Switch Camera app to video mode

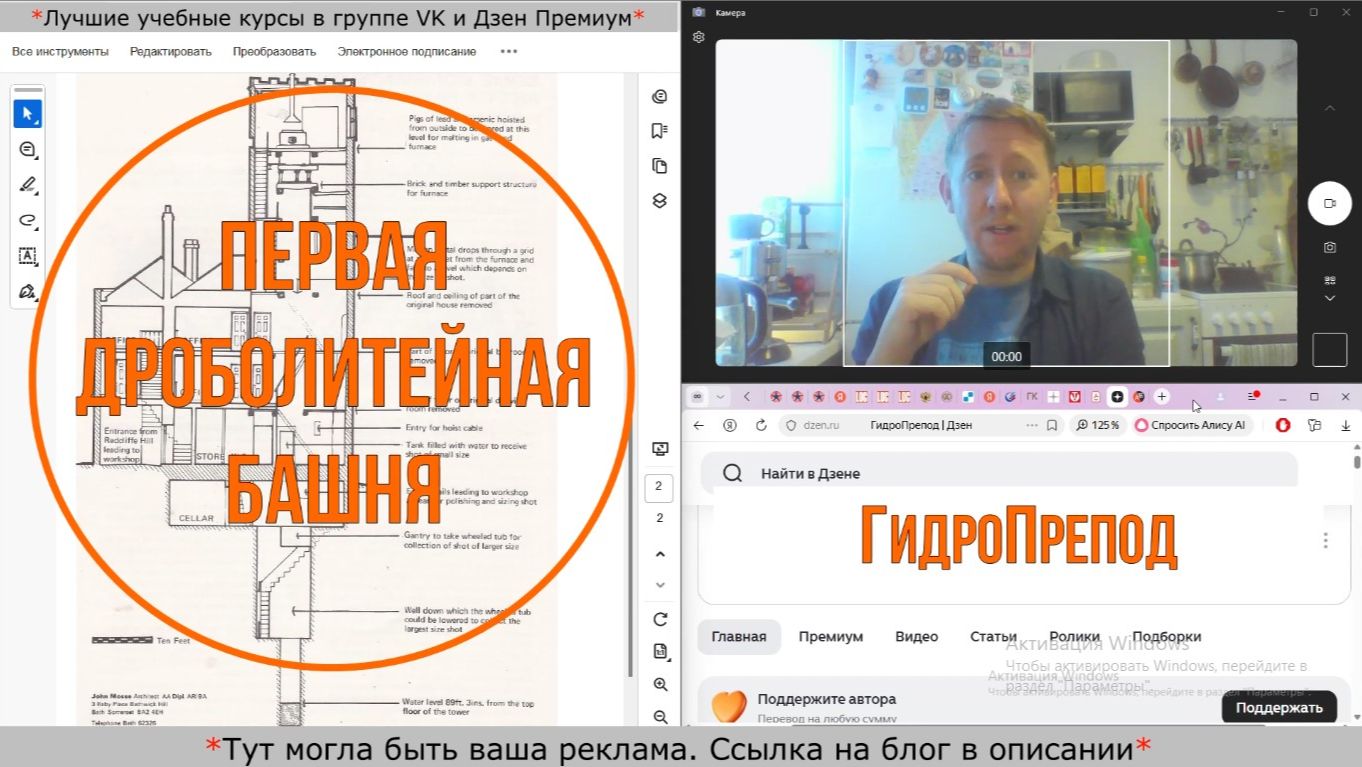pos(1330,203)
